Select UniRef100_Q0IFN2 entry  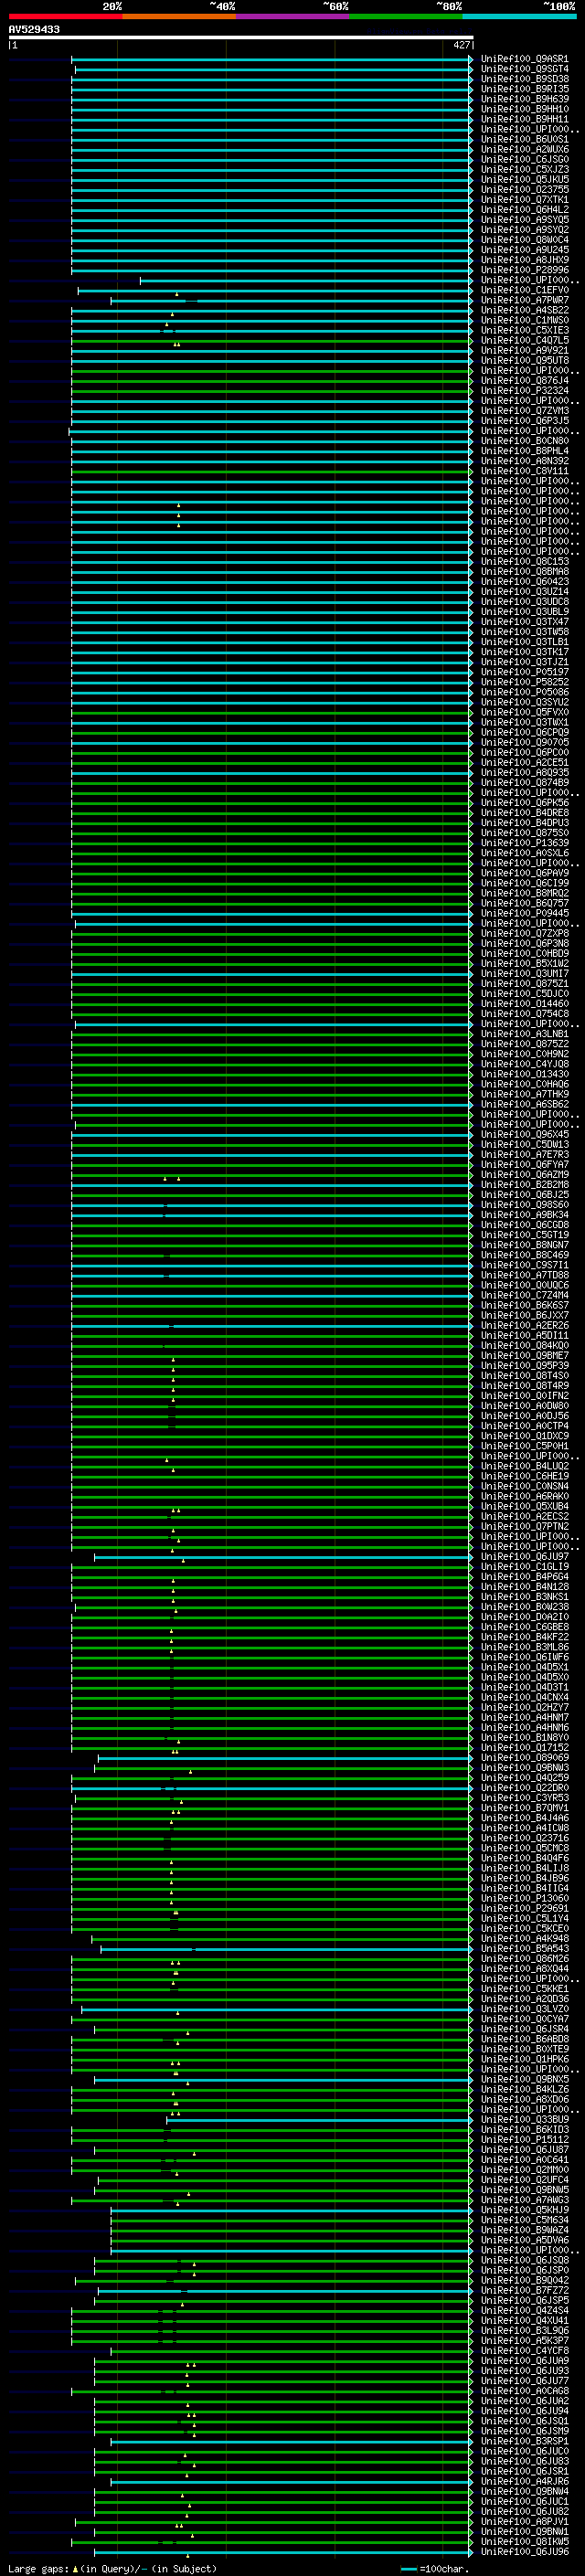(x=524, y=1396)
